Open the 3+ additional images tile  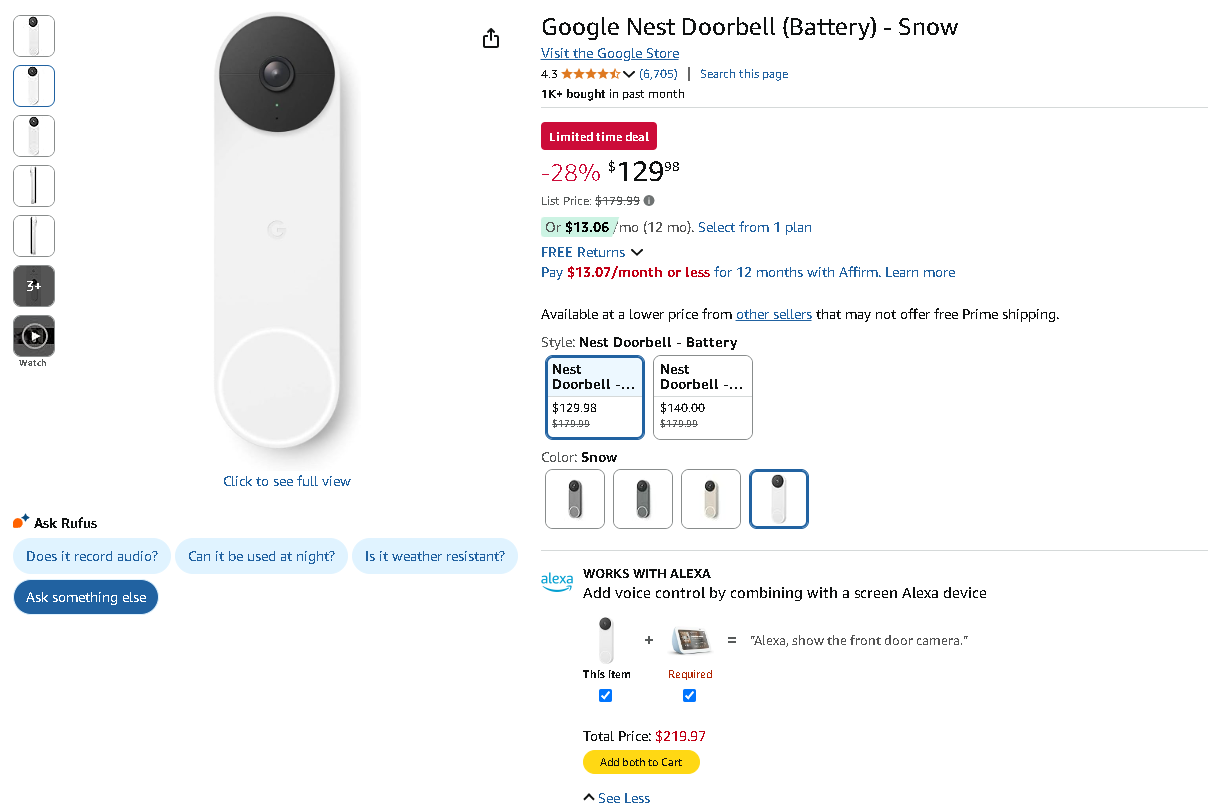point(33,285)
